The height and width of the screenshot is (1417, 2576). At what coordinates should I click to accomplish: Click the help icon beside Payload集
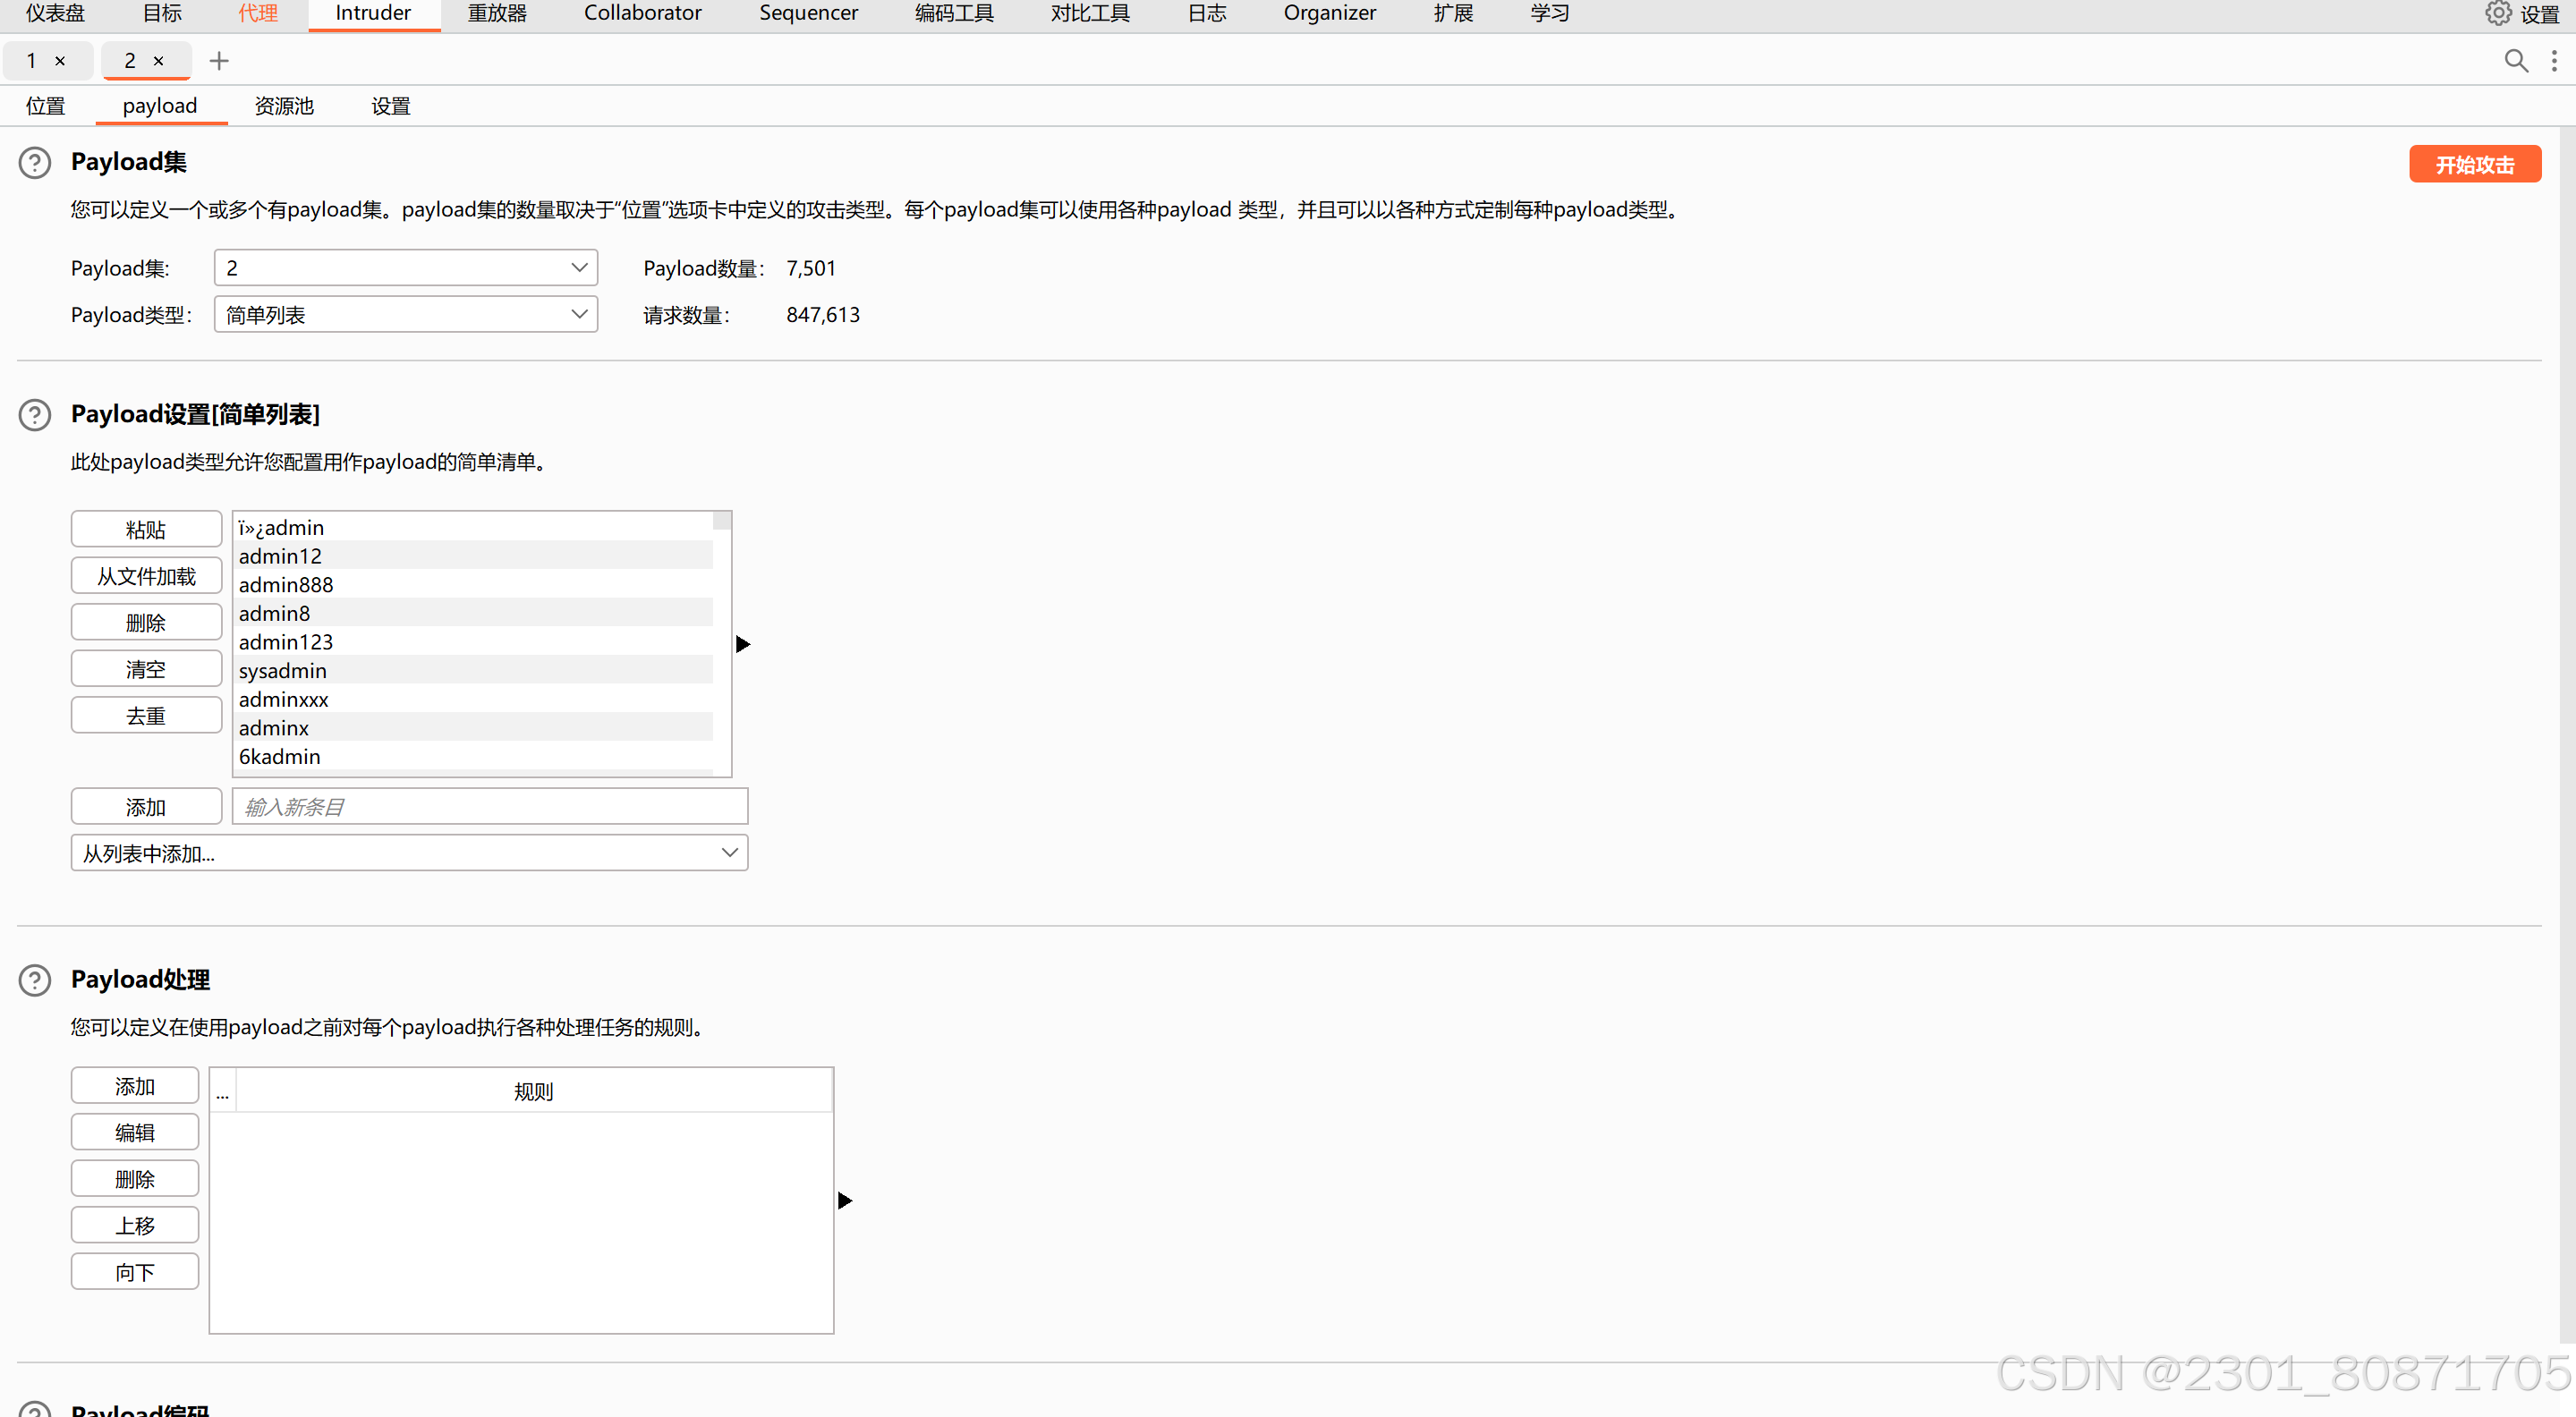pos(35,162)
